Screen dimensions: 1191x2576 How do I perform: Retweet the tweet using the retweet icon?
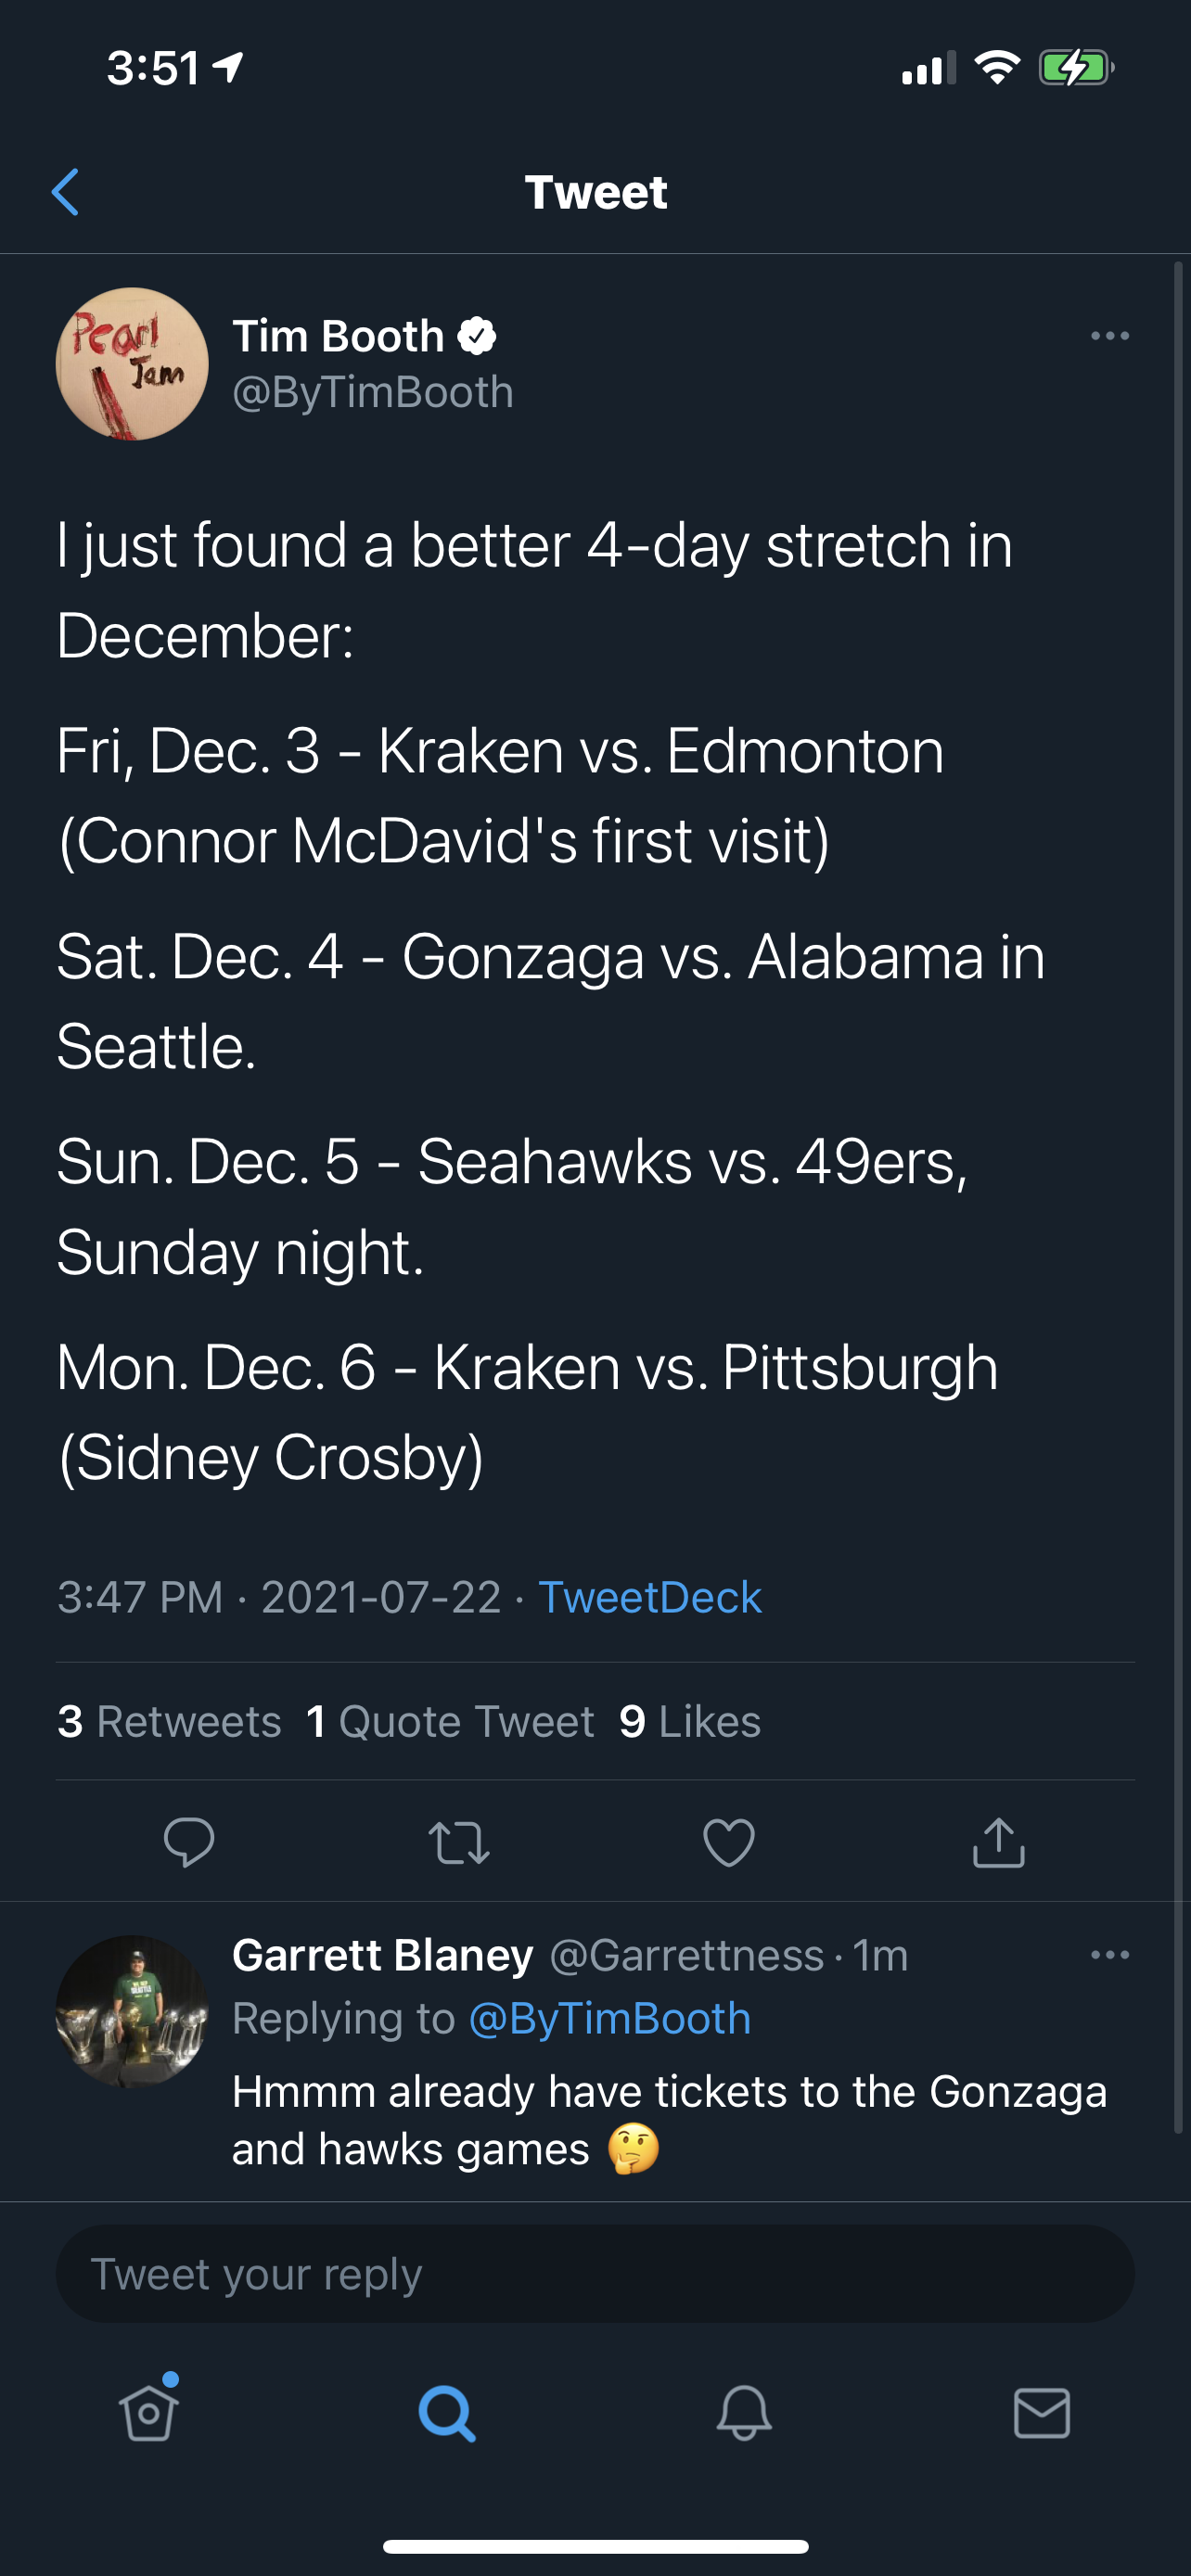click(x=458, y=1841)
